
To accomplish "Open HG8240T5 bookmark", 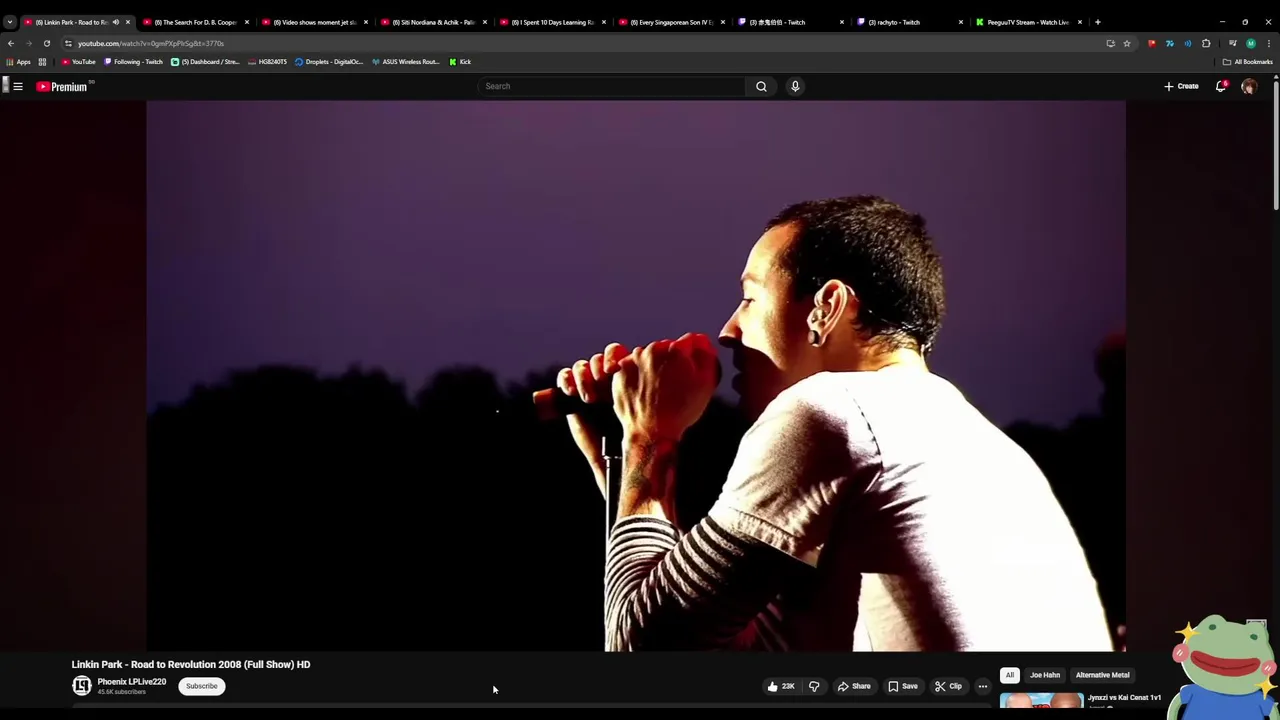I will [267, 62].
